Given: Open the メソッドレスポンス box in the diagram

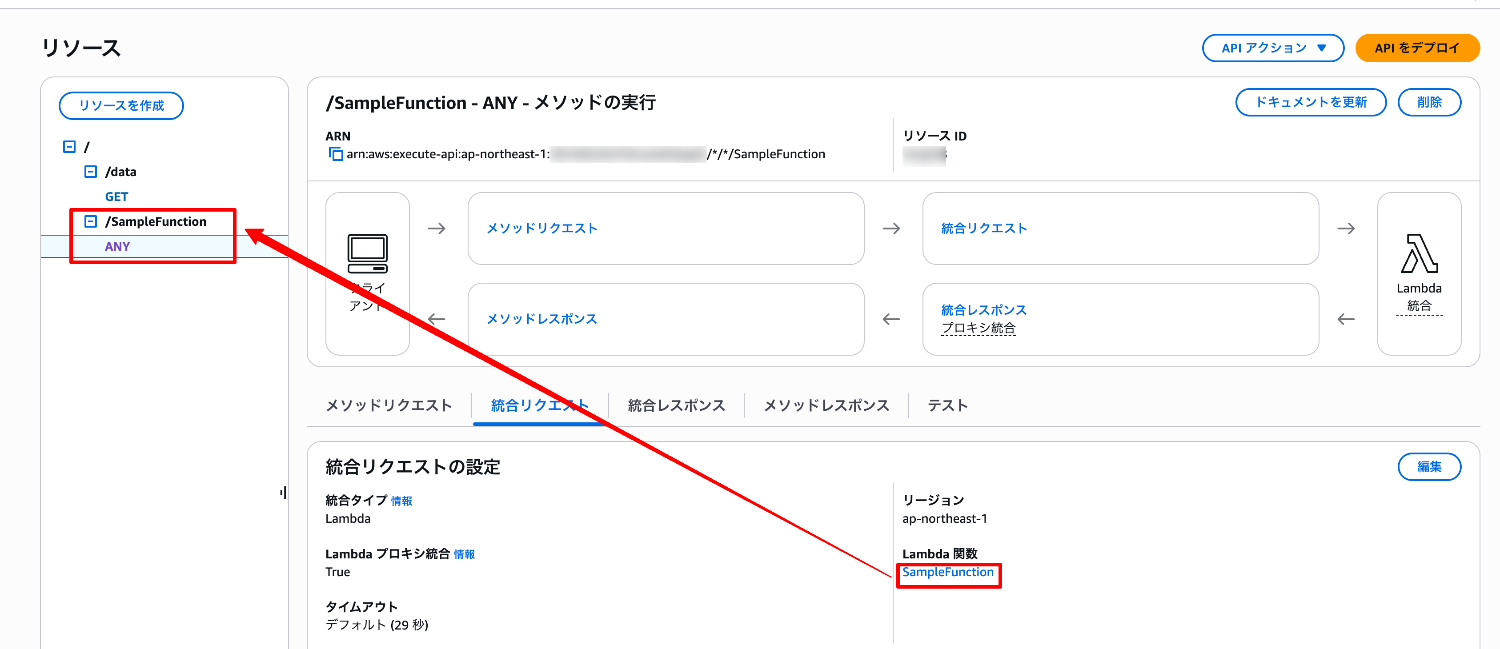Looking at the screenshot, I should (666, 319).
